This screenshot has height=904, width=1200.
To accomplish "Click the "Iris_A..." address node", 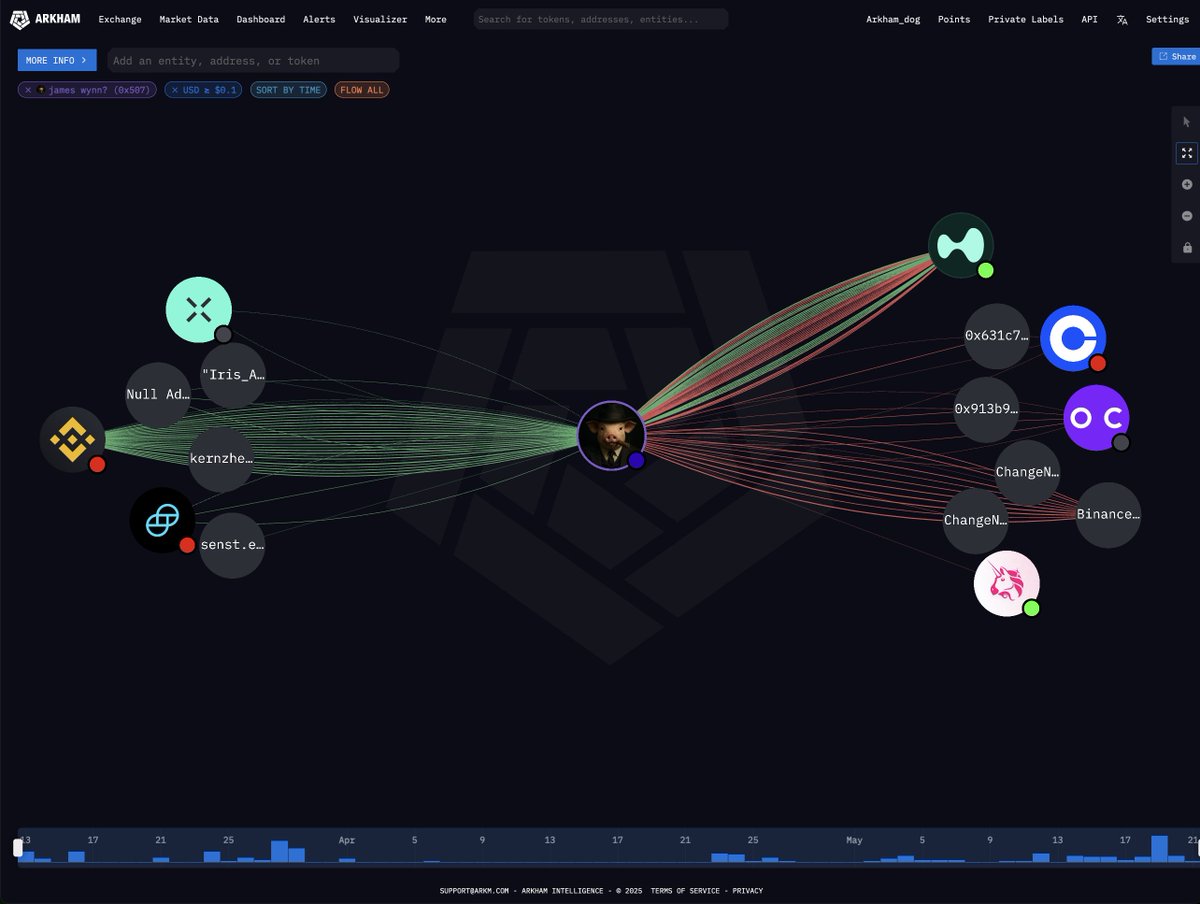I will [233, 375].
